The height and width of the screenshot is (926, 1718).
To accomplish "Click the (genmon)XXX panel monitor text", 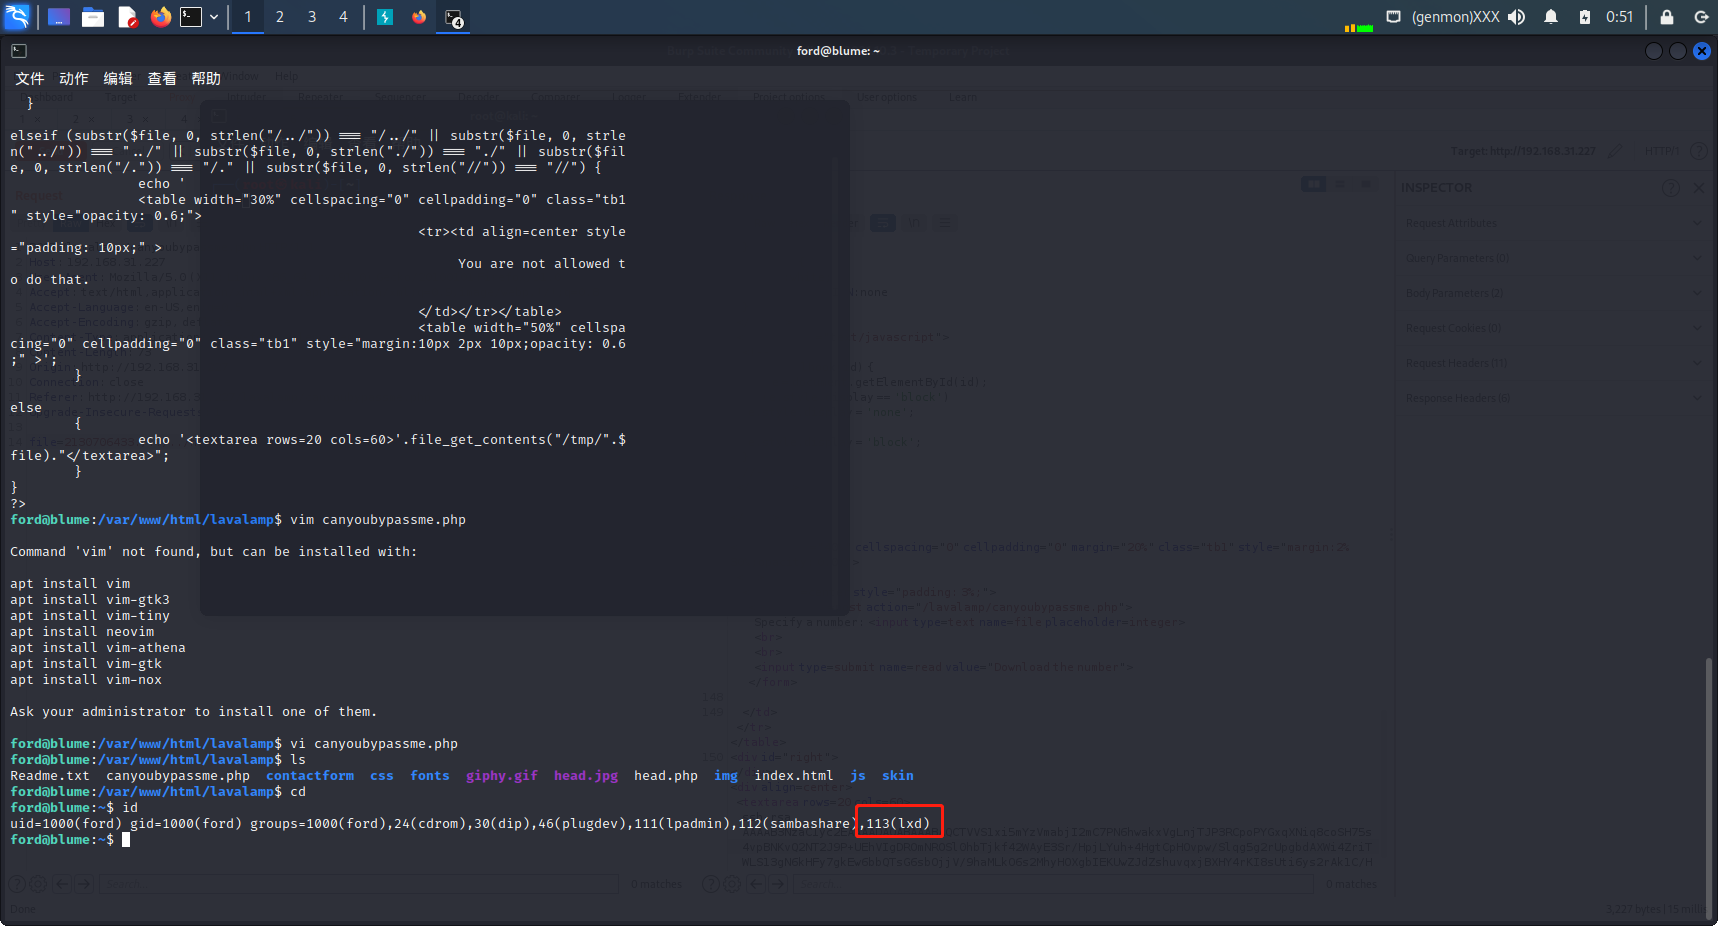I will (1455, 17).
